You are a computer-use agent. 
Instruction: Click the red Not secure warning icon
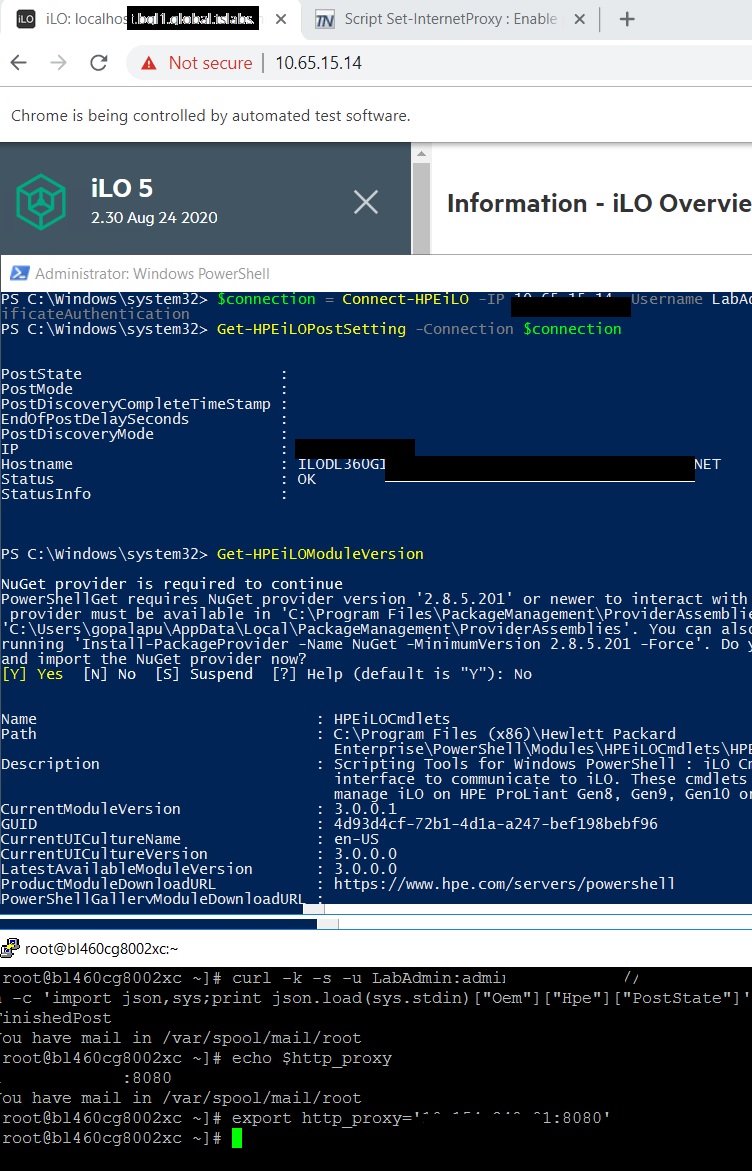point(150,63)
